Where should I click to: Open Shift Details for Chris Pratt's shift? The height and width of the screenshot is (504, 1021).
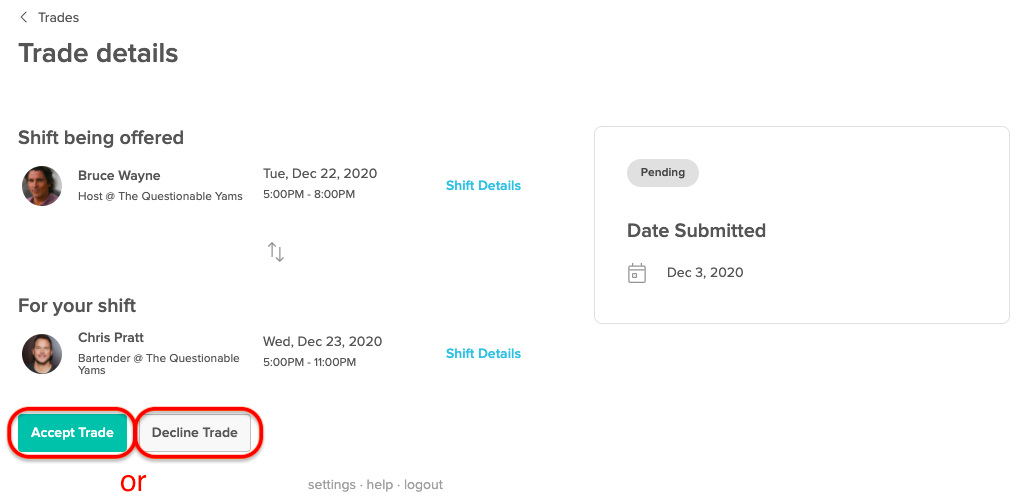pyautogui.click(x=483, y=353)
